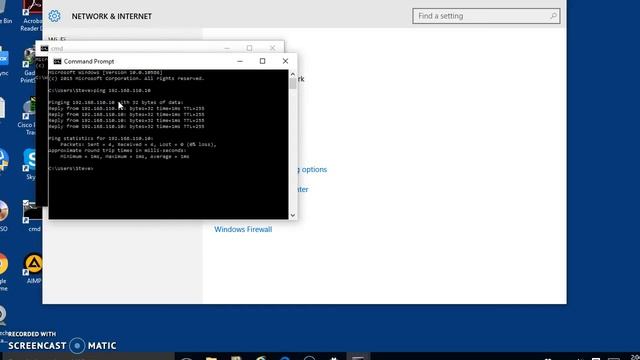Click the 'Approximate round trip times' line

coord(117,150)
